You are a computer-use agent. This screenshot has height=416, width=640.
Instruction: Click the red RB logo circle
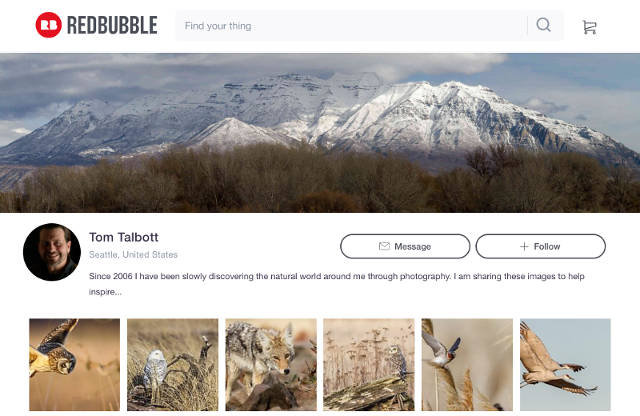[x=49, y=25]
